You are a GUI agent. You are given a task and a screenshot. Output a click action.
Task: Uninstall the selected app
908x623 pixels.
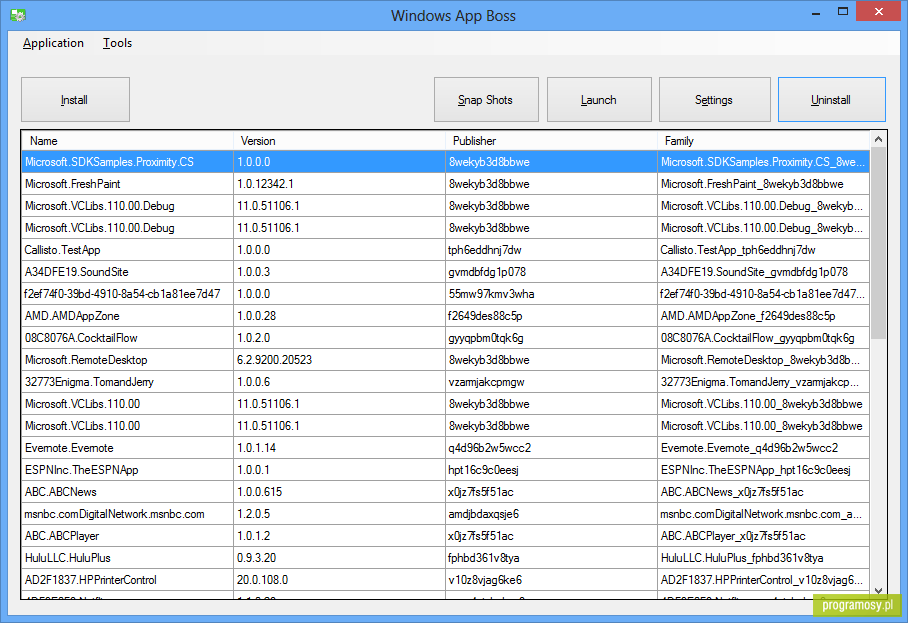[832, 100]
